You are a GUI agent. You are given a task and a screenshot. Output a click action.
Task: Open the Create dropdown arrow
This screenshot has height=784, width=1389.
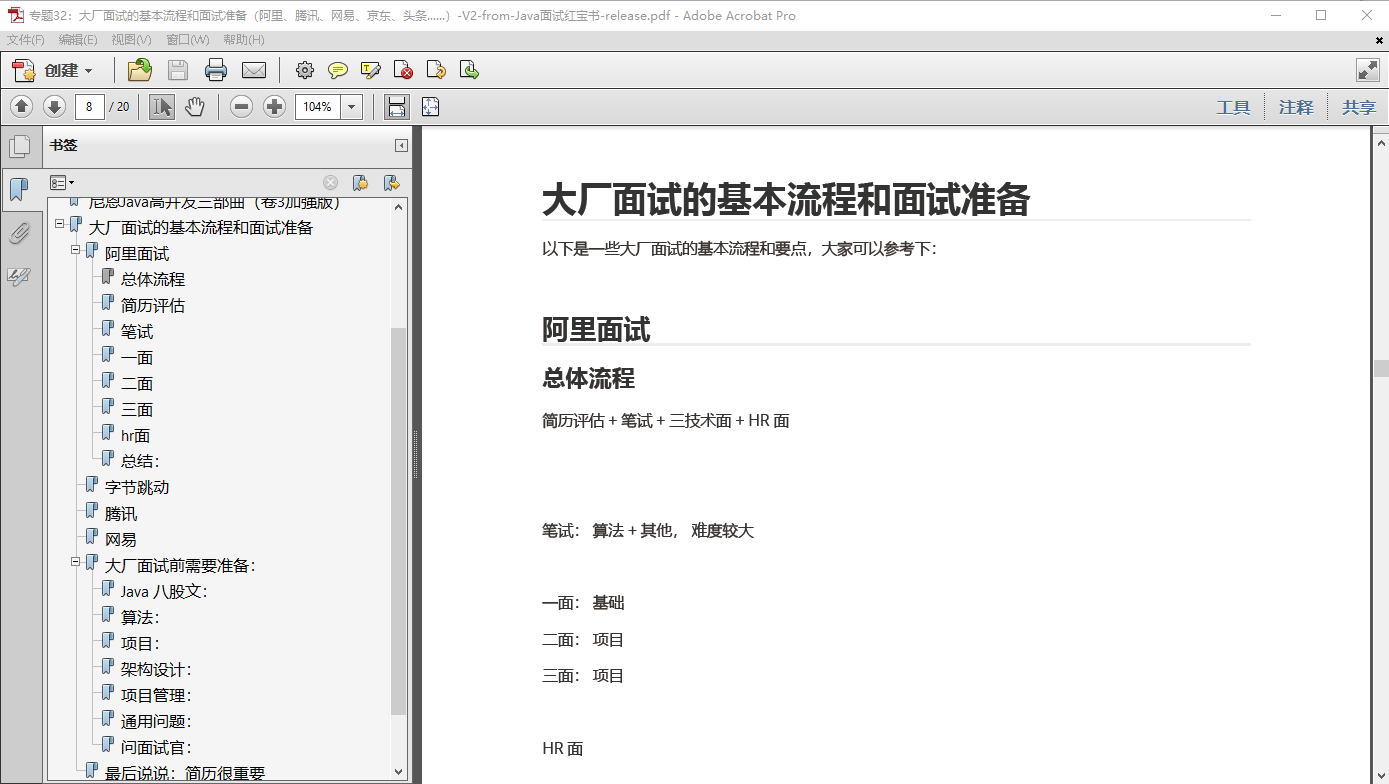pos(88,71)
